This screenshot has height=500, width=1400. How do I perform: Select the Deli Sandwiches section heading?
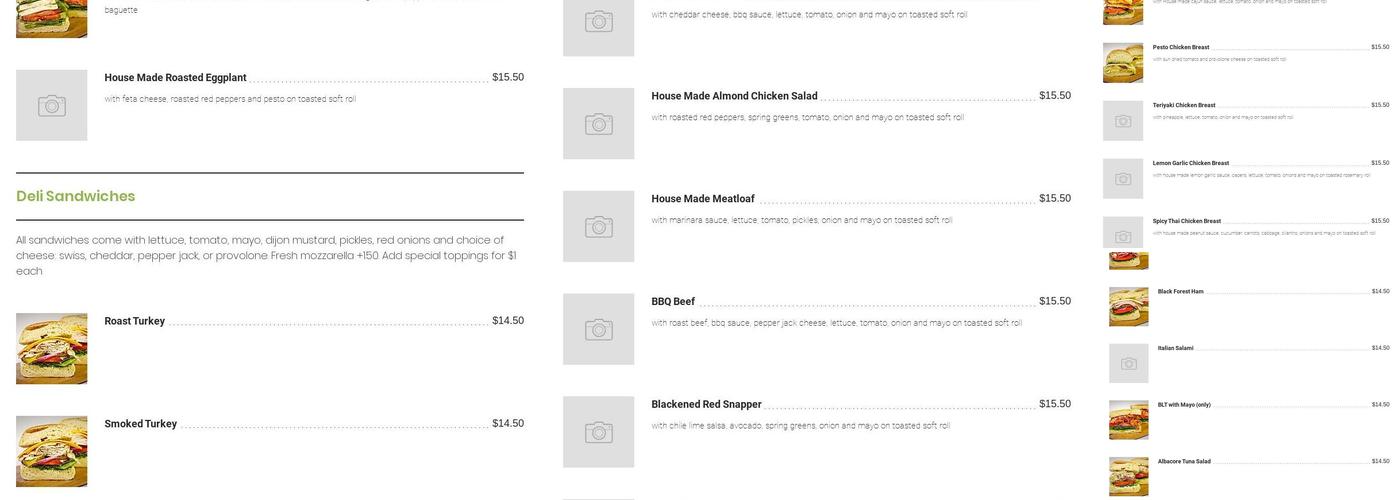tap(76, 196)
